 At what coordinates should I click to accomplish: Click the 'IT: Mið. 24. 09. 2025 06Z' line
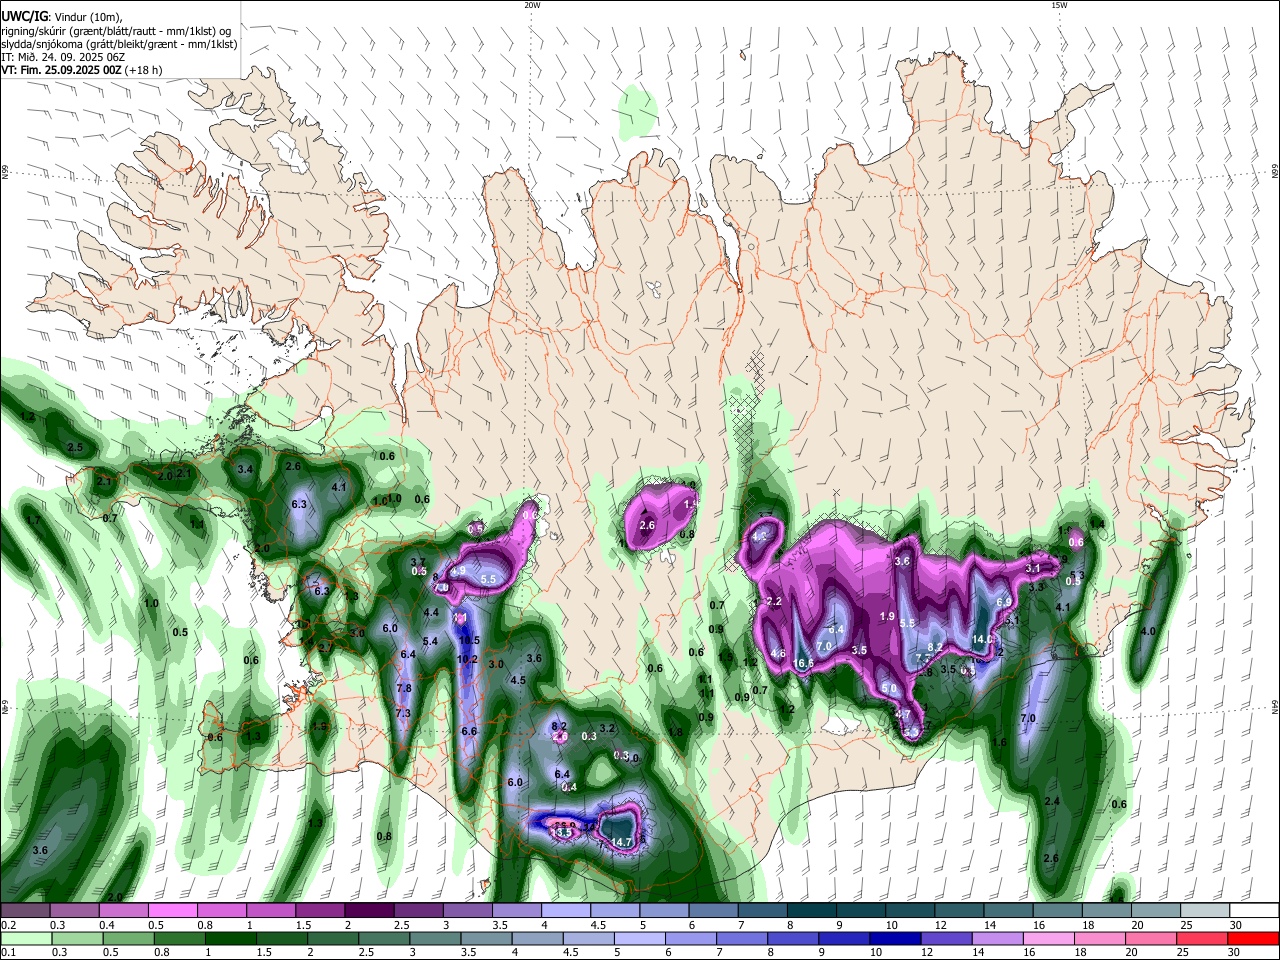[62, 57]
